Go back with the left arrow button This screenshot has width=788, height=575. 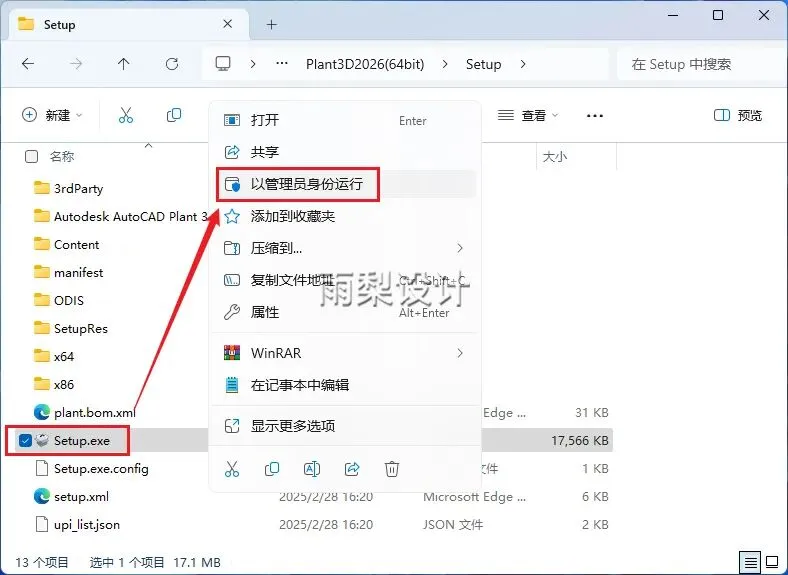click(x=28, y=64)
